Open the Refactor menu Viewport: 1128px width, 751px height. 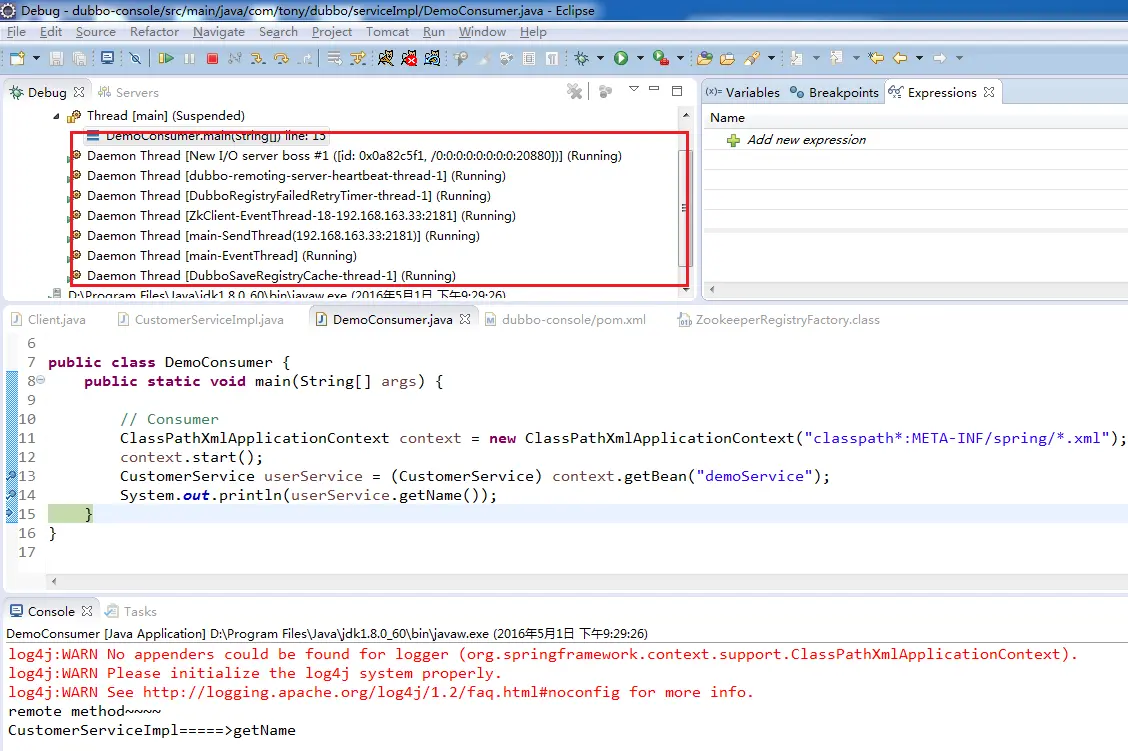(154, 32)
